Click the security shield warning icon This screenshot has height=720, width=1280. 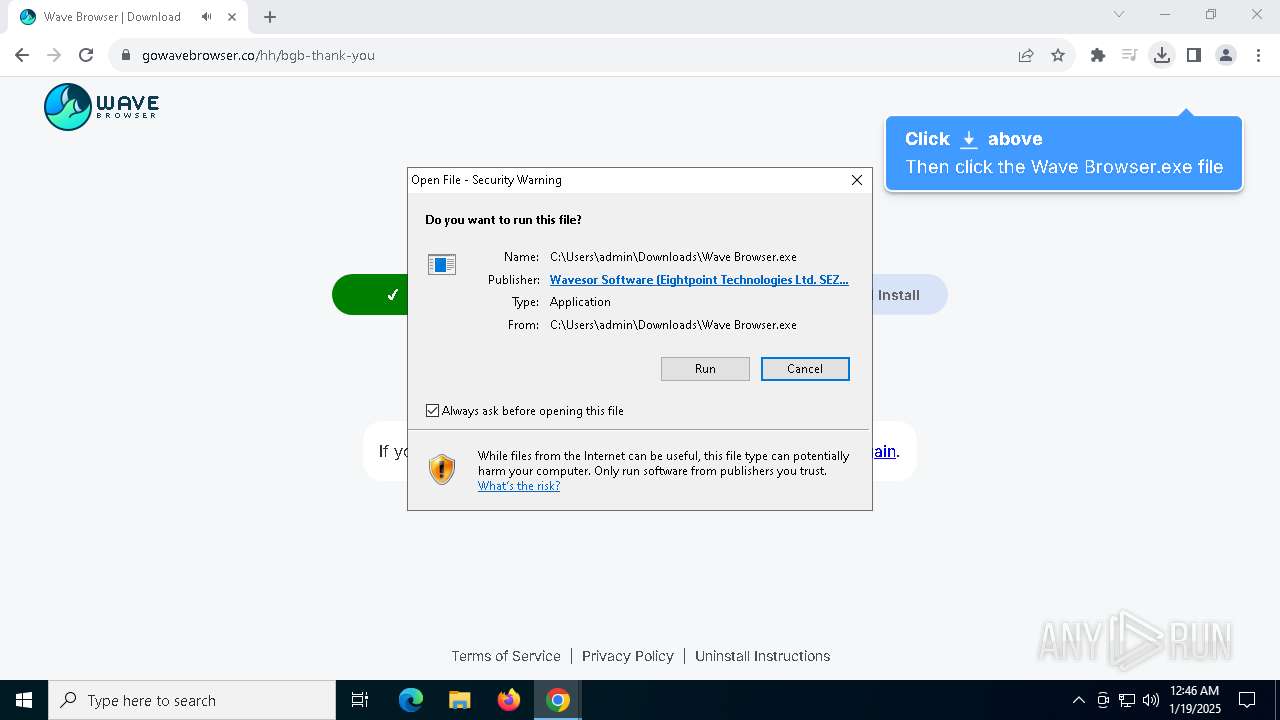coord(442,469)
